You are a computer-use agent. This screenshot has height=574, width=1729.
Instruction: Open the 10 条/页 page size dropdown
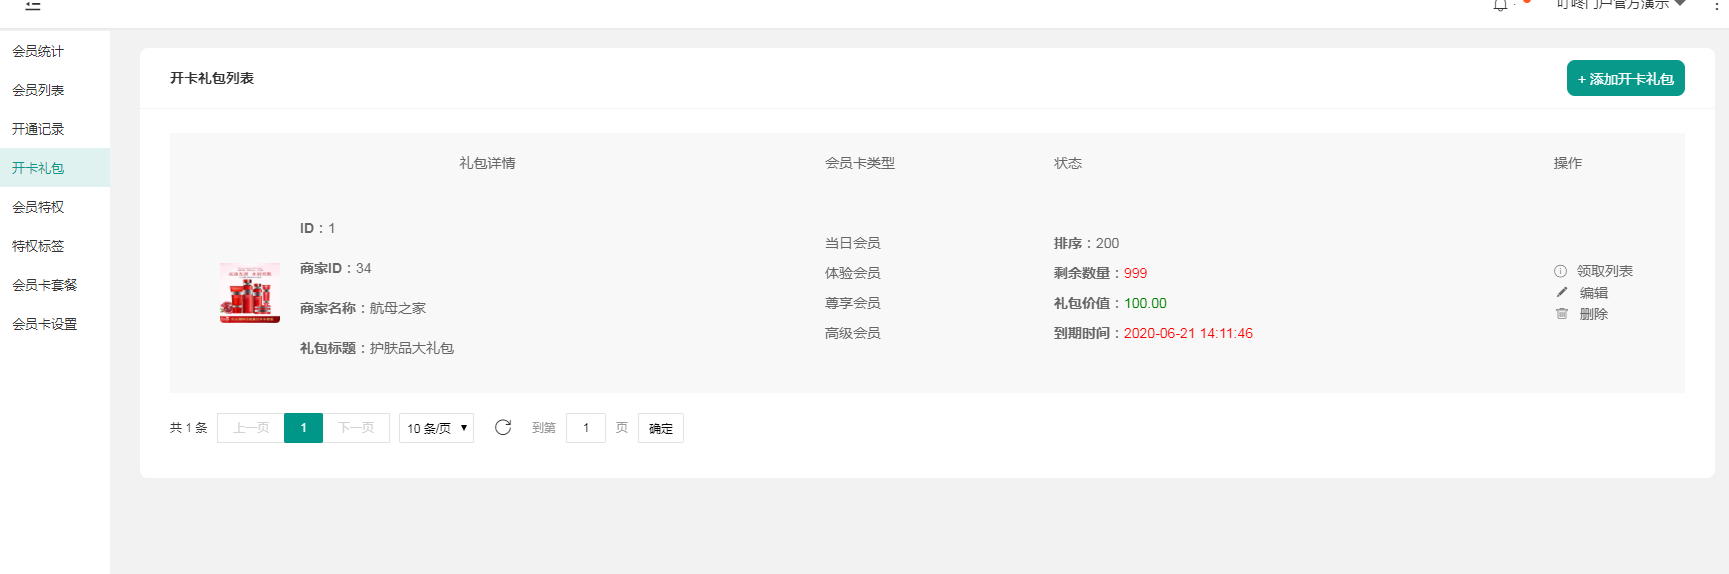tap(436, 428)
